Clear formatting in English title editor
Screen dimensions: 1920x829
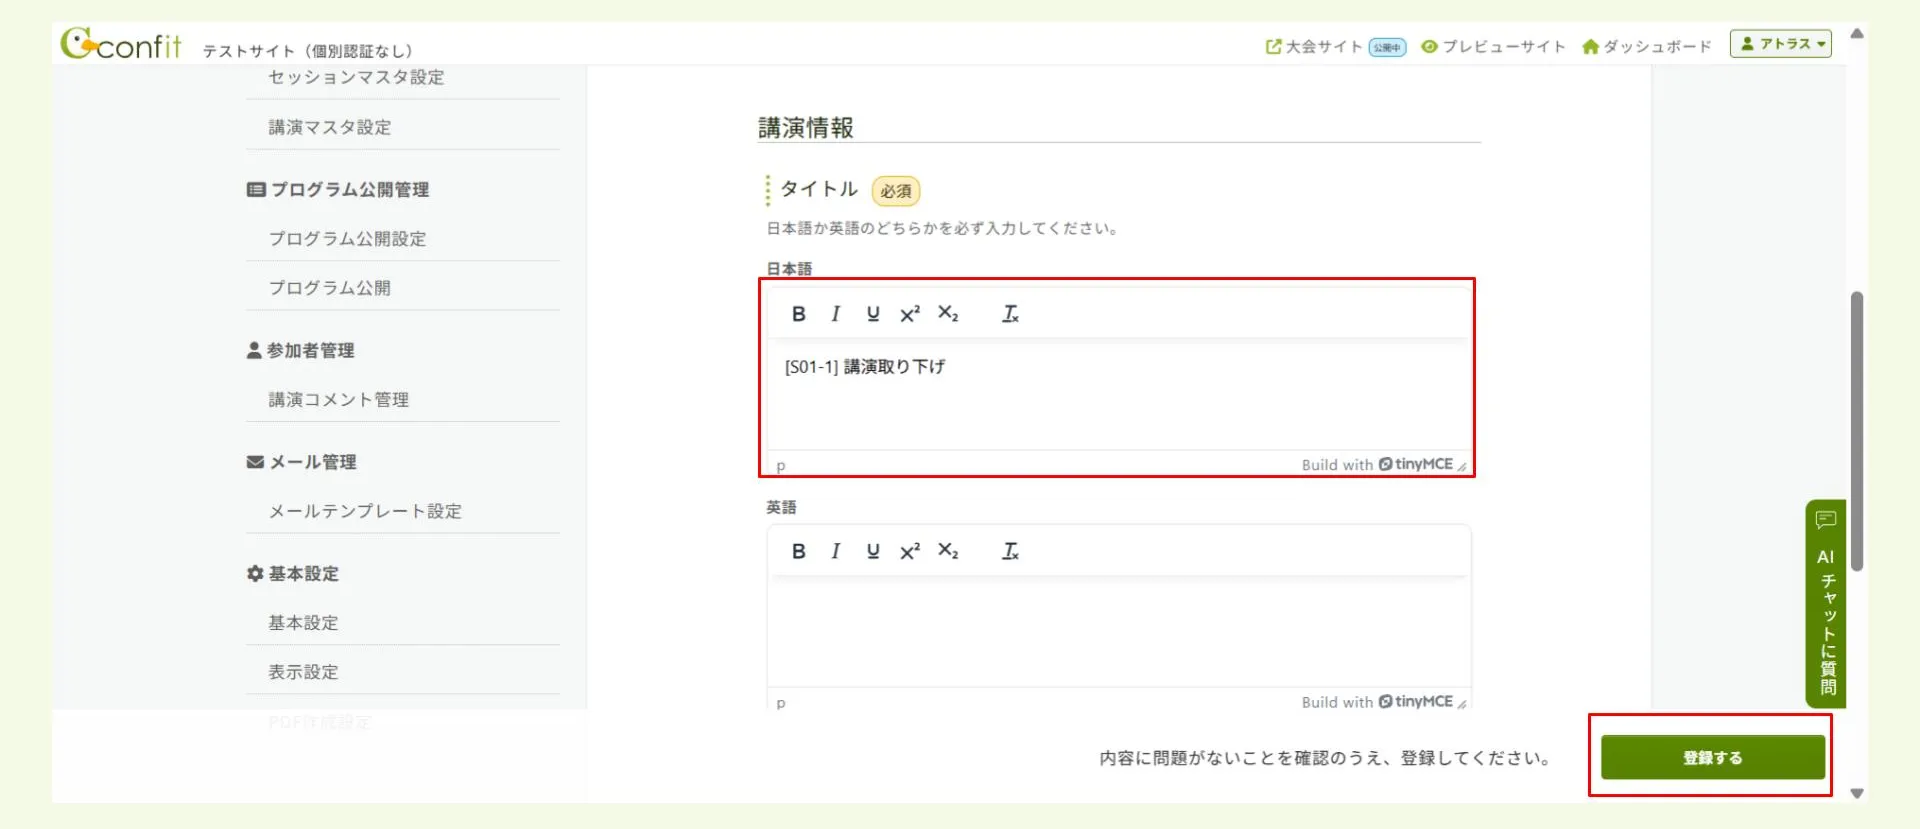[1010, 551]
